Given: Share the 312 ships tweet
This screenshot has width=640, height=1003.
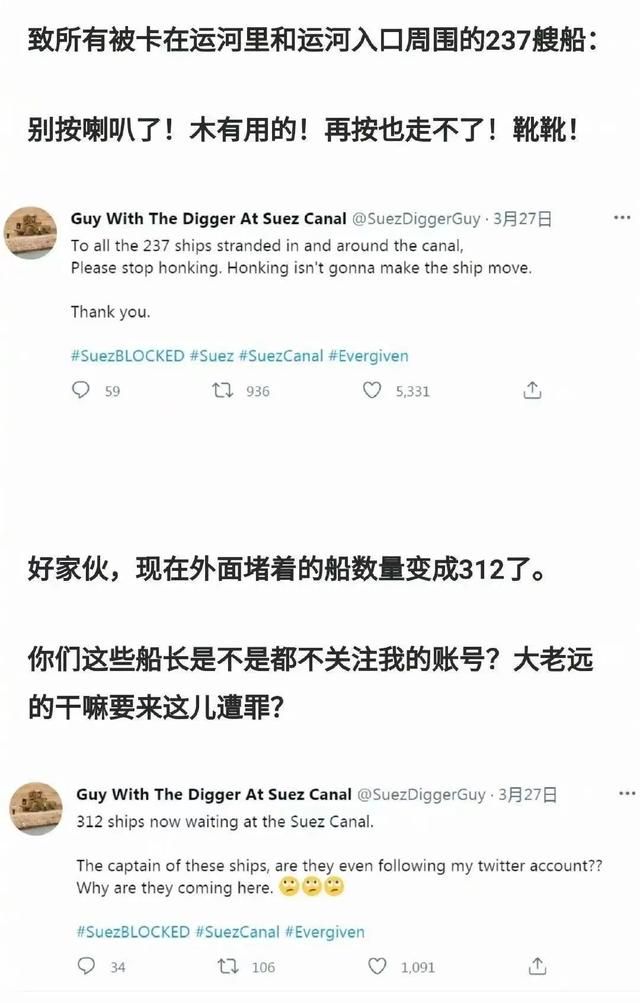Looking at the screenshot, I should 538,966.
